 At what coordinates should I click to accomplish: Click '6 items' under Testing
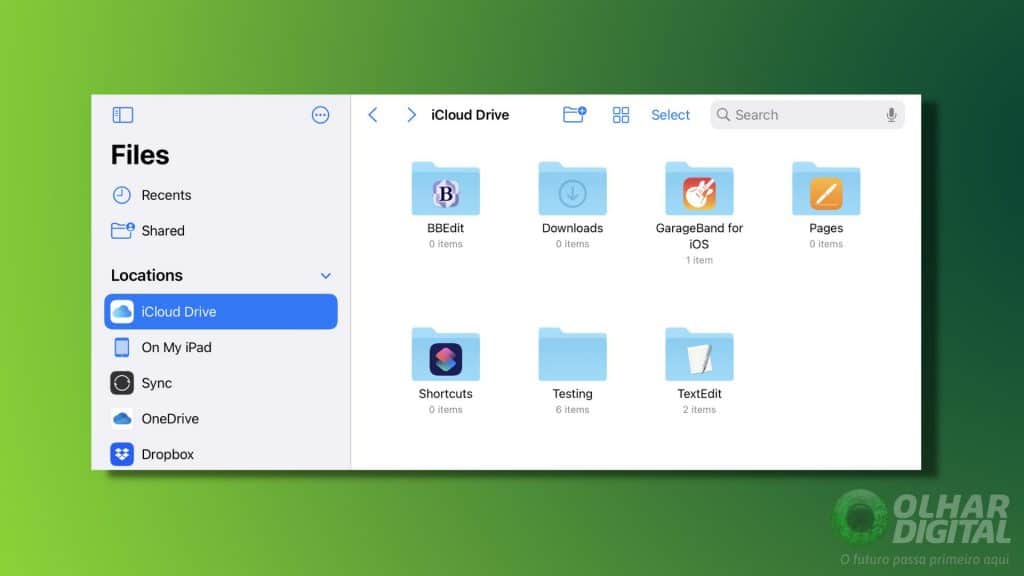572,409
